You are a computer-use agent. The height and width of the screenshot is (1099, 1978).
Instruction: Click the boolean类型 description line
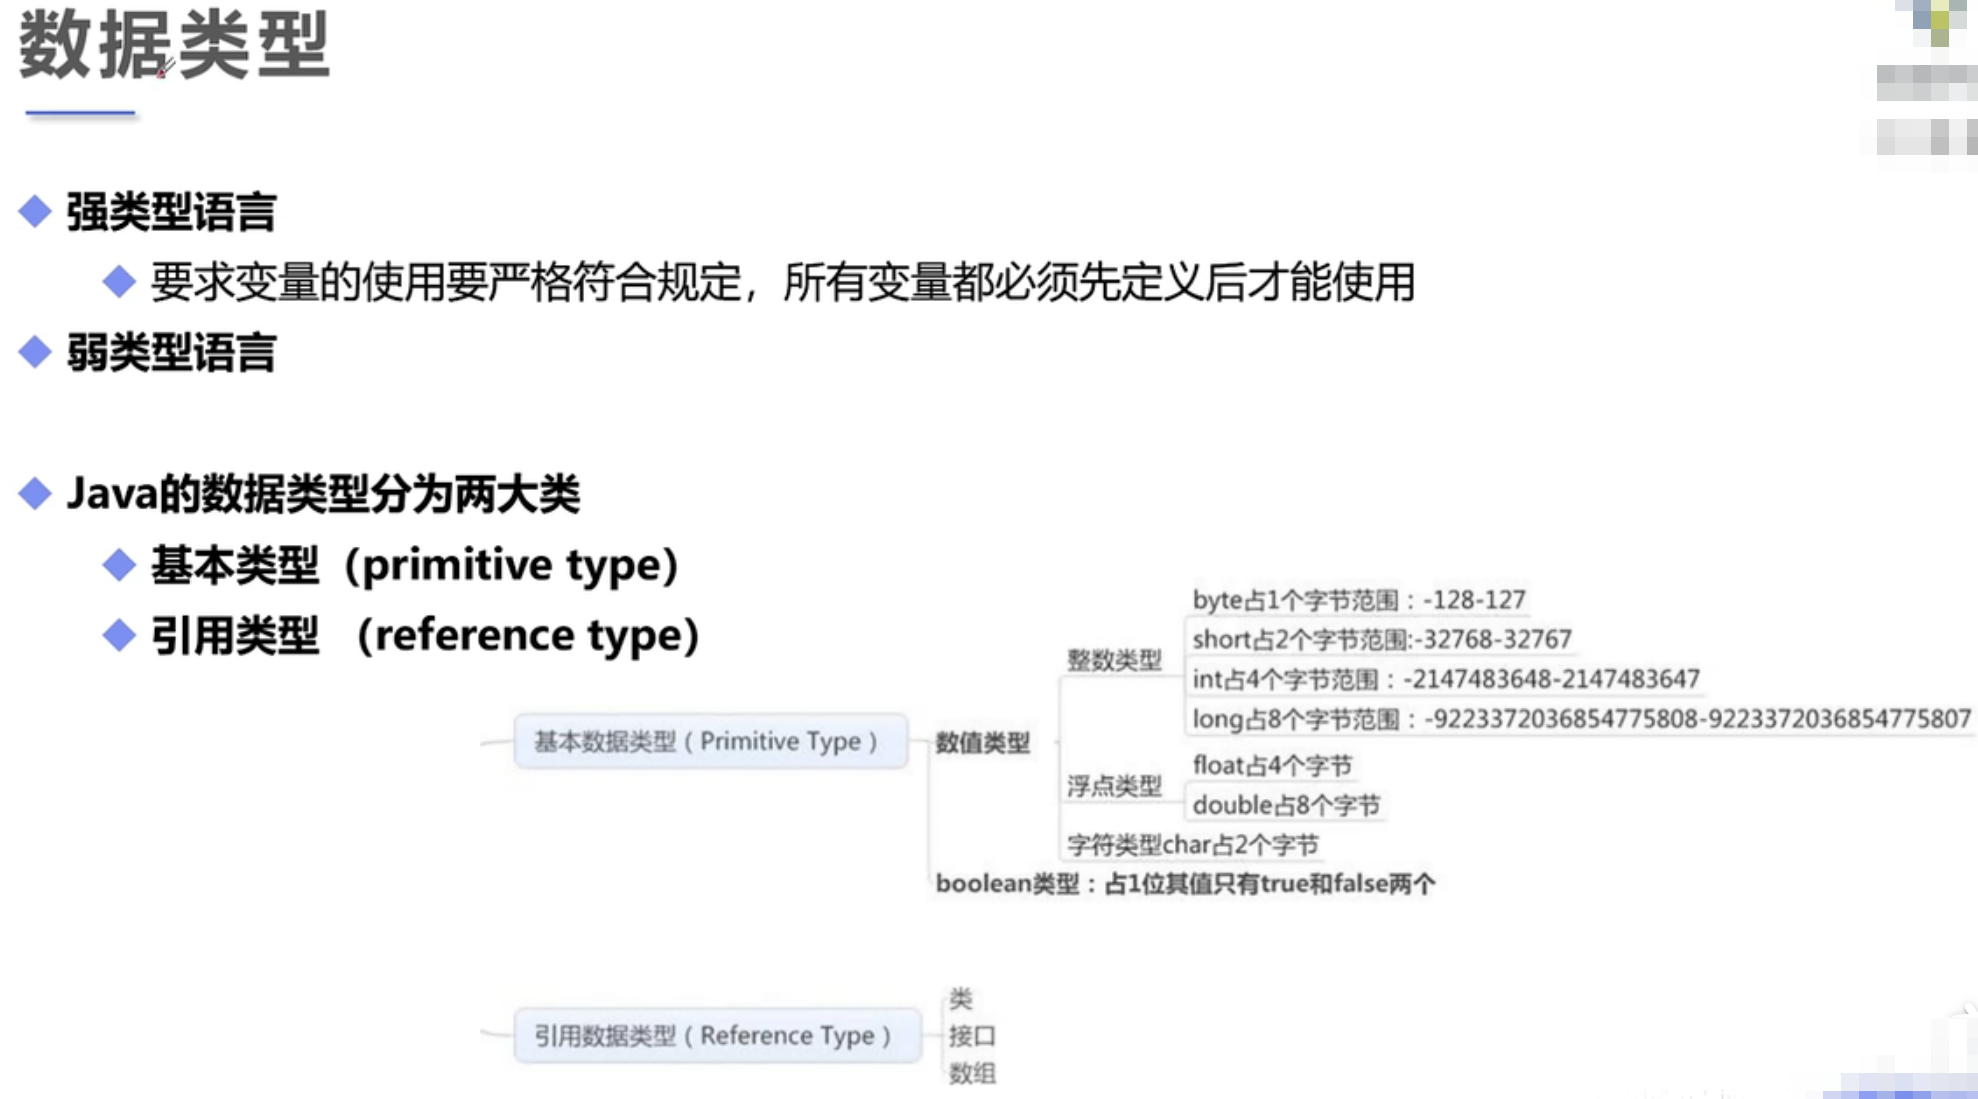(x=1184, y=884)
